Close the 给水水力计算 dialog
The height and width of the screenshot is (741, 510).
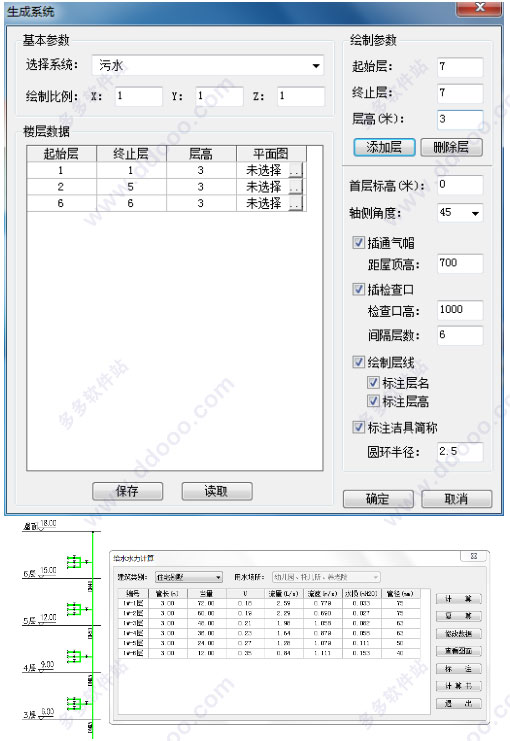click(x=474, y=556)
